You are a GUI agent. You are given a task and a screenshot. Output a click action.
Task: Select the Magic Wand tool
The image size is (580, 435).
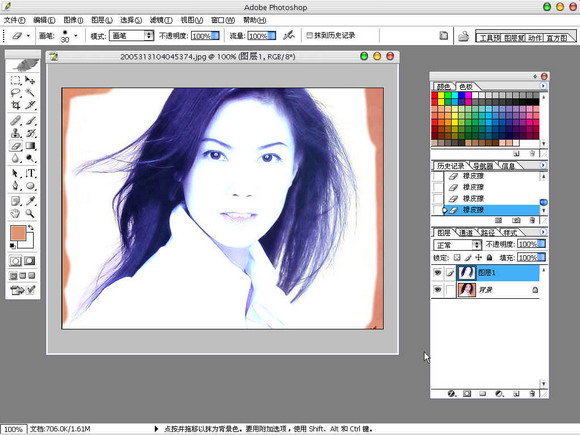(x=30, y=92)
